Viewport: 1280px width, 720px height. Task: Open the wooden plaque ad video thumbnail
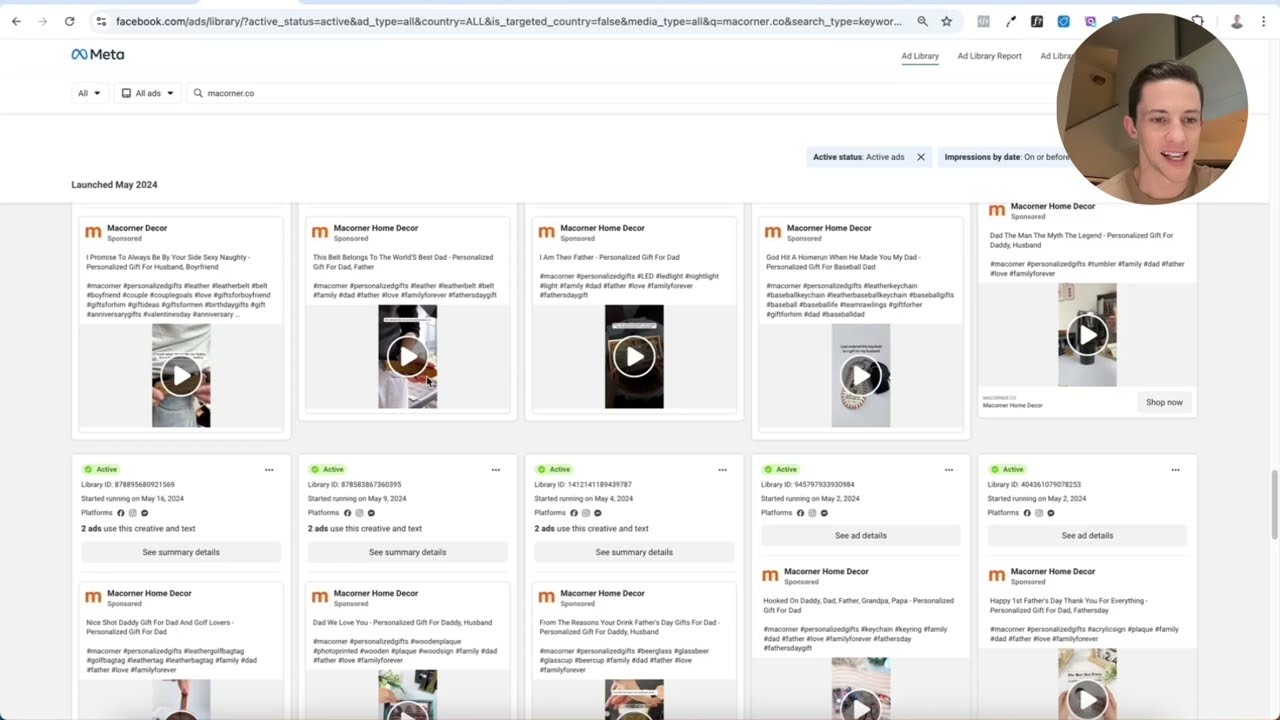407,695
